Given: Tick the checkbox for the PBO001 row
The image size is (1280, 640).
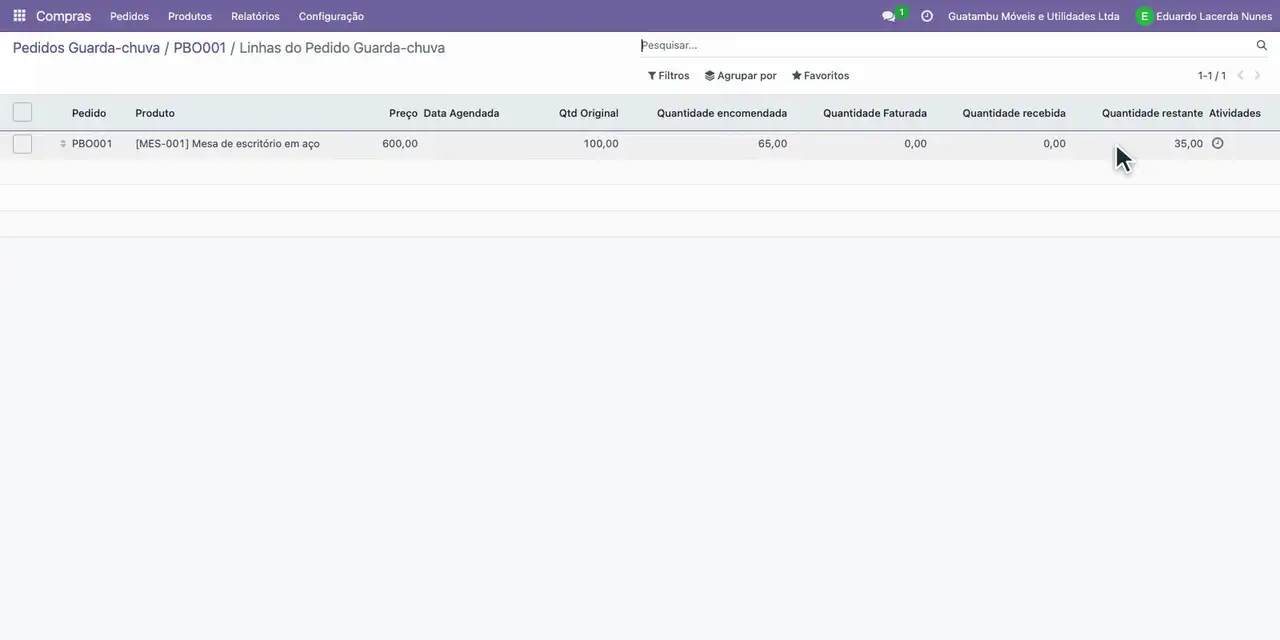Looking at the screenshot, I should [22, 144].
